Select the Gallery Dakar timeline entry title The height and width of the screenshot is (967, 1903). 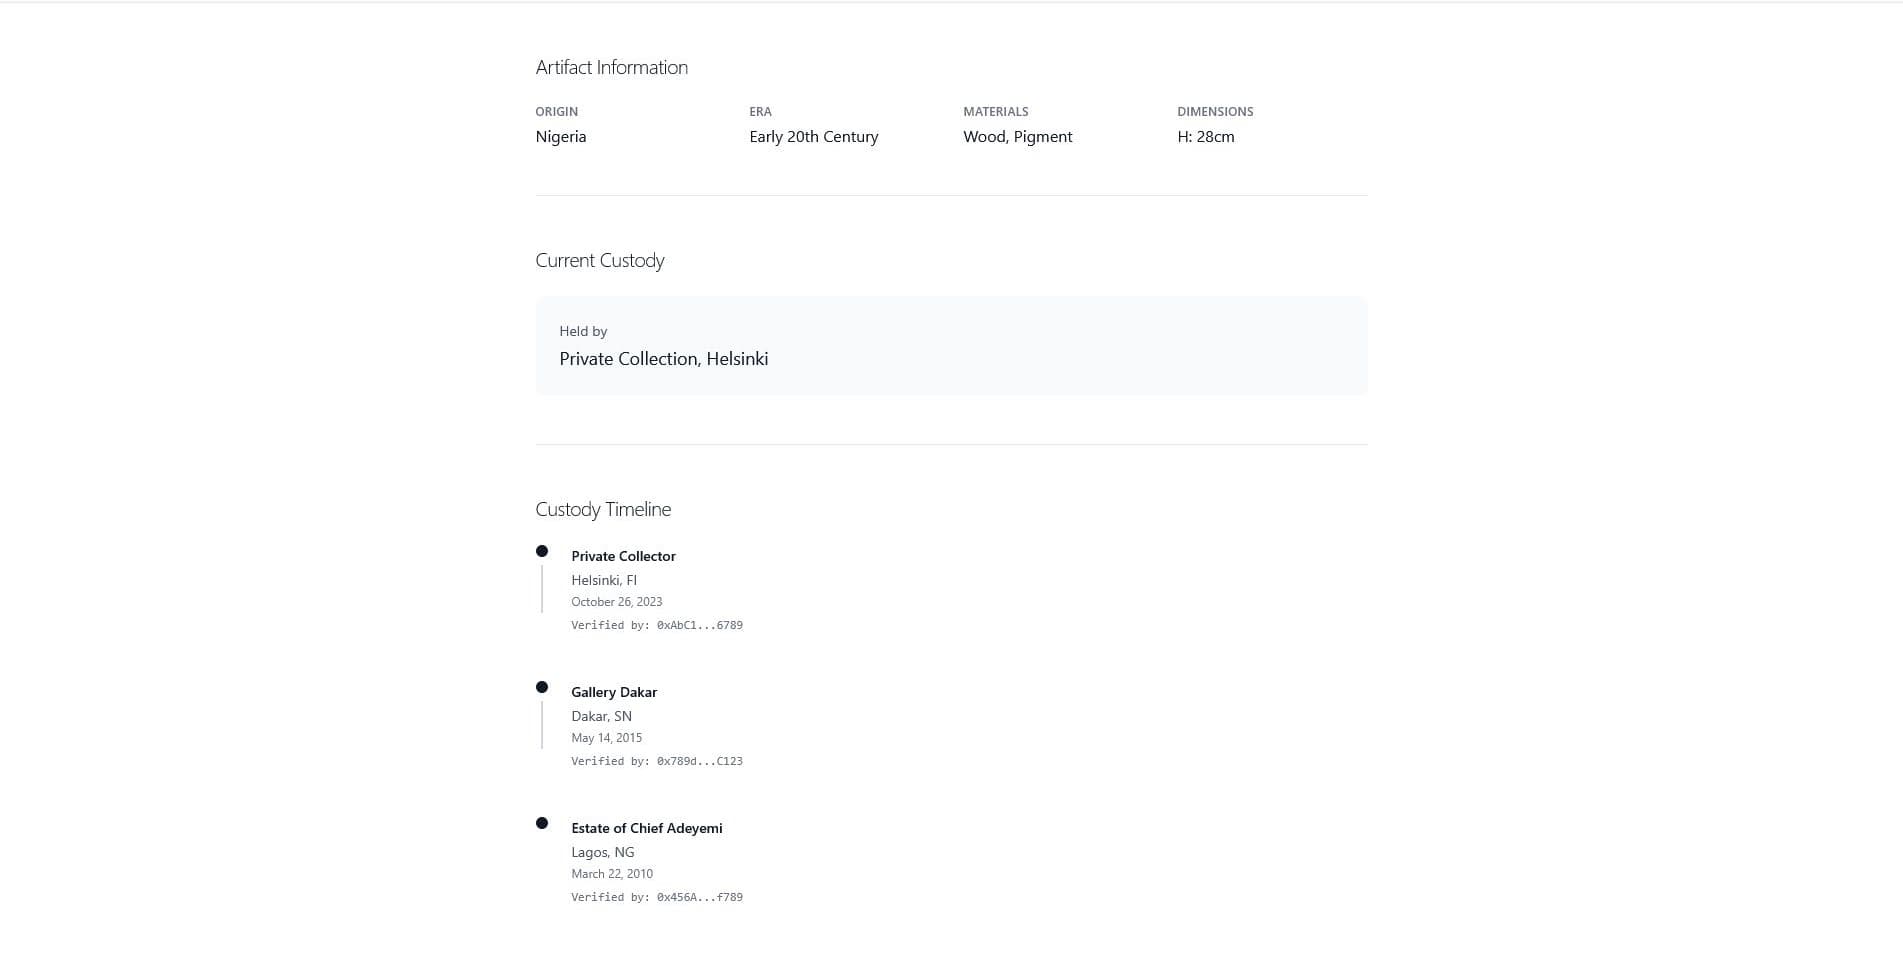tap(614, 692)
